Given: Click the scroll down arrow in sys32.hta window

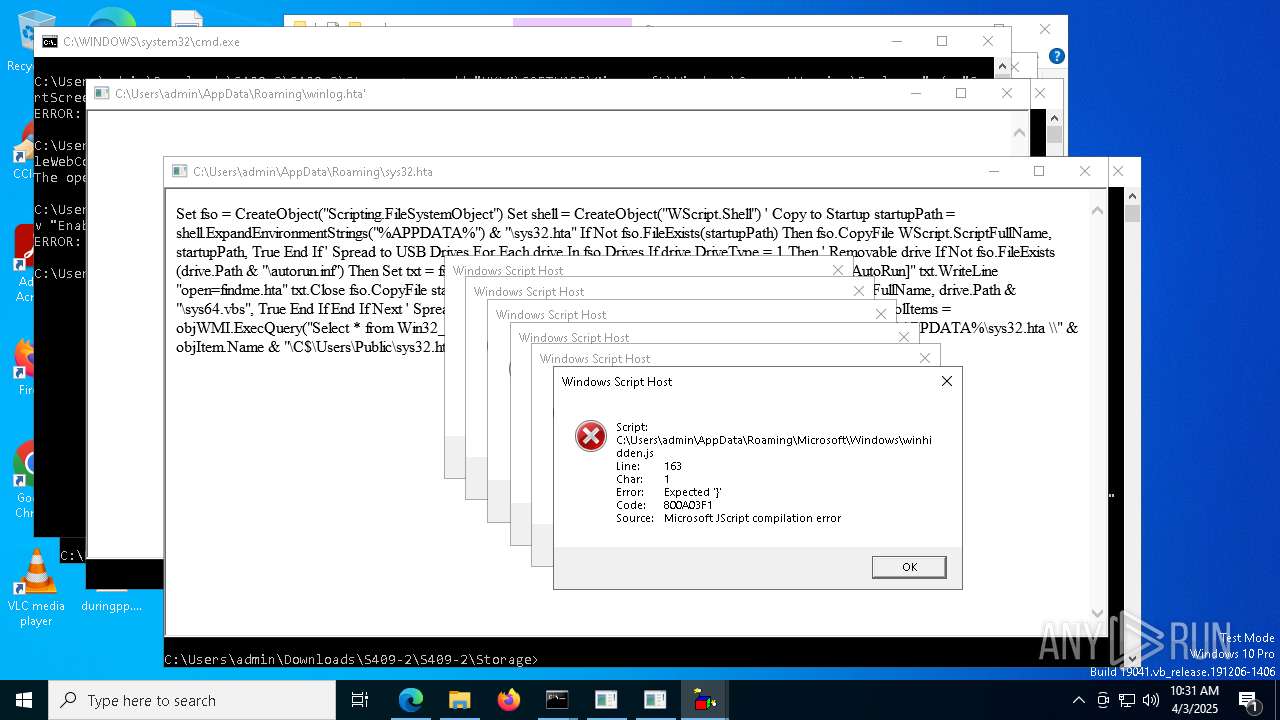Looking at the screenshot, I should pos(1097,614).
